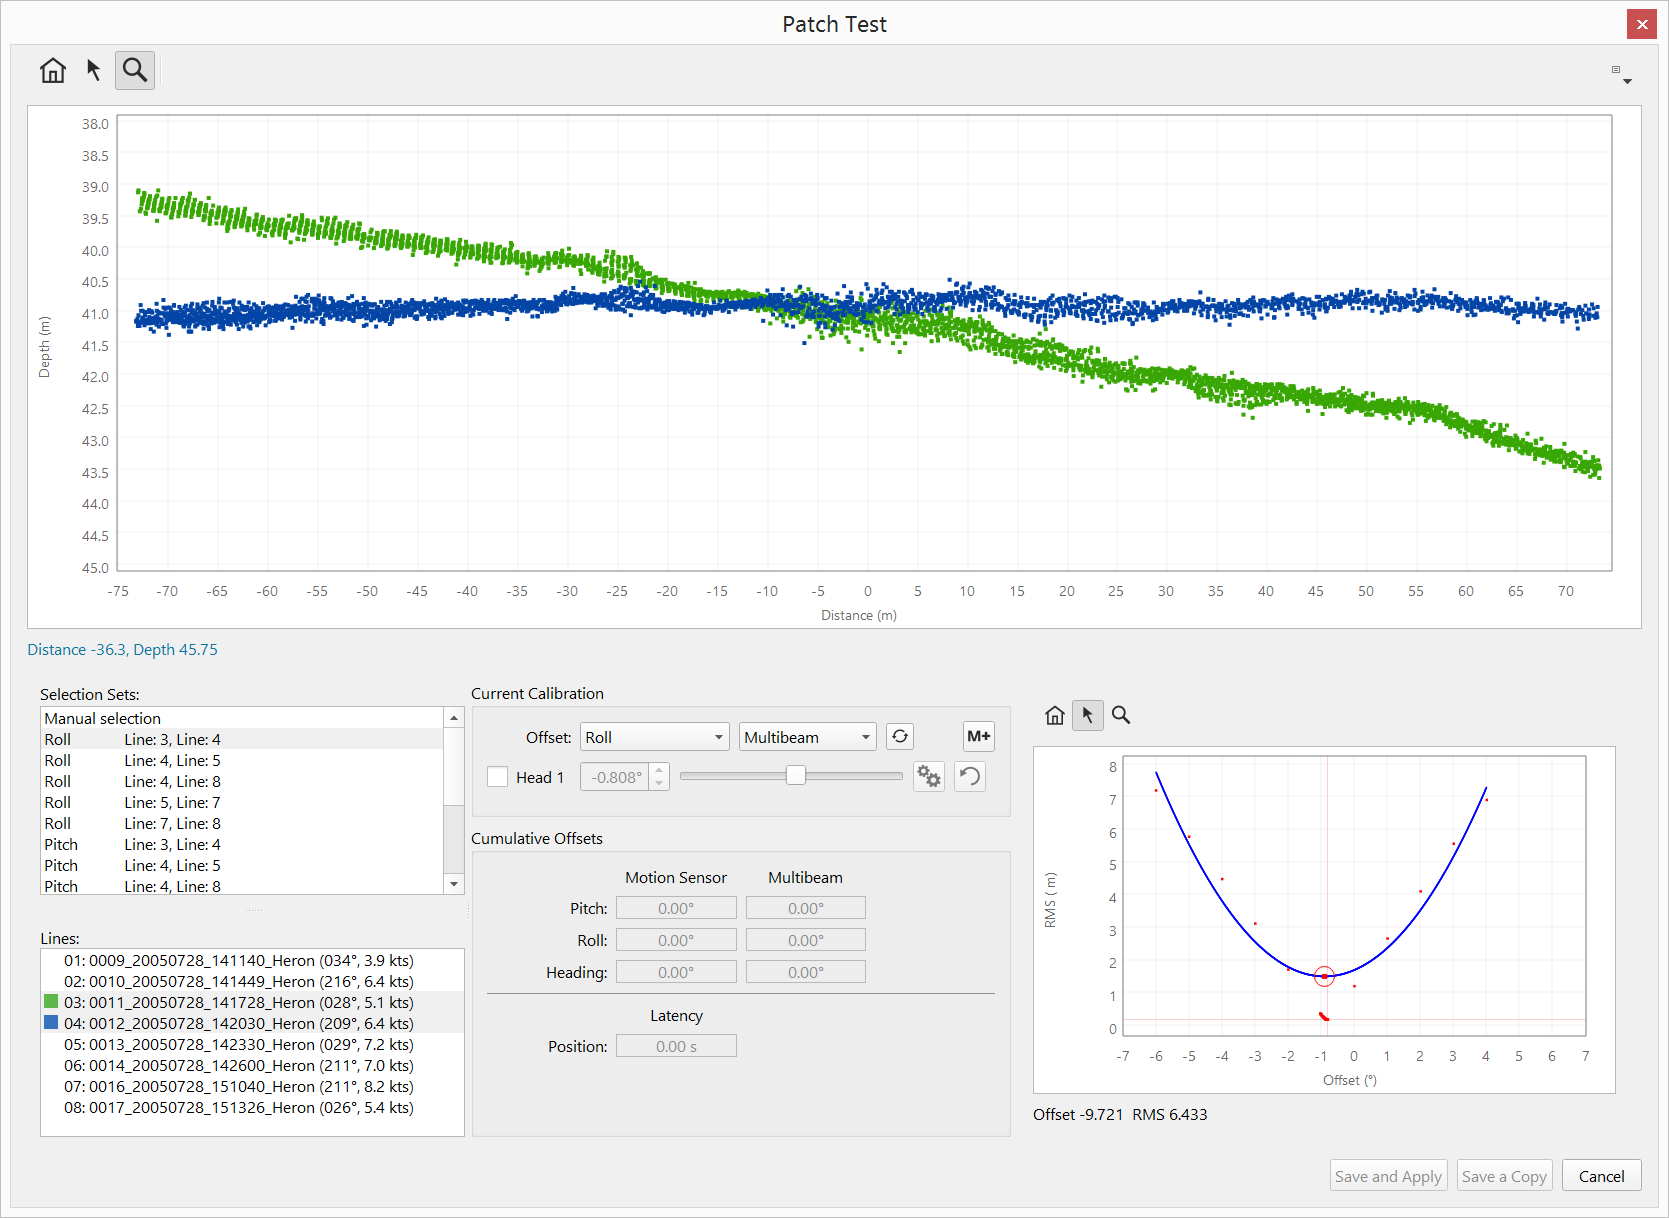Click the refresh icon beside Multibeam dropdown
The height and width of the screenshot is (1218, 1669).
[x=900, y=737]
